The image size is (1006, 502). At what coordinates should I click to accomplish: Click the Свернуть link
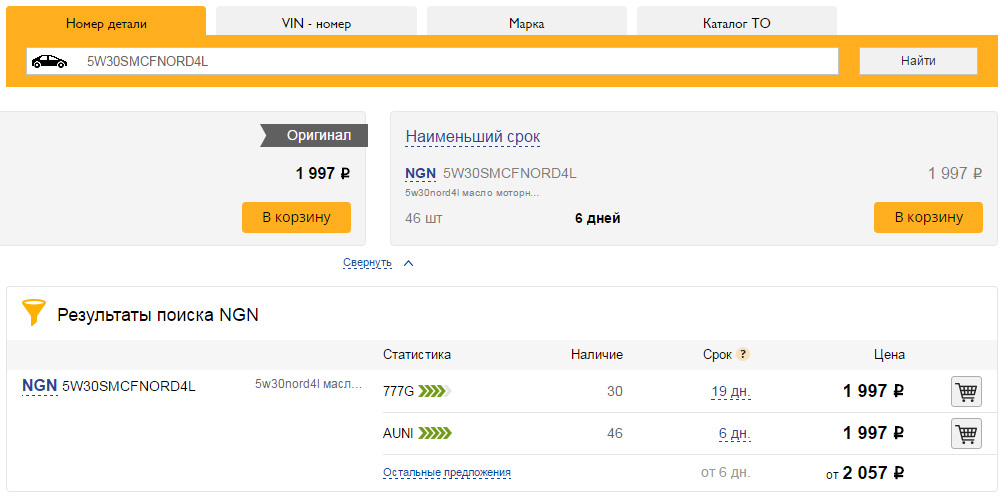point(367,263)
